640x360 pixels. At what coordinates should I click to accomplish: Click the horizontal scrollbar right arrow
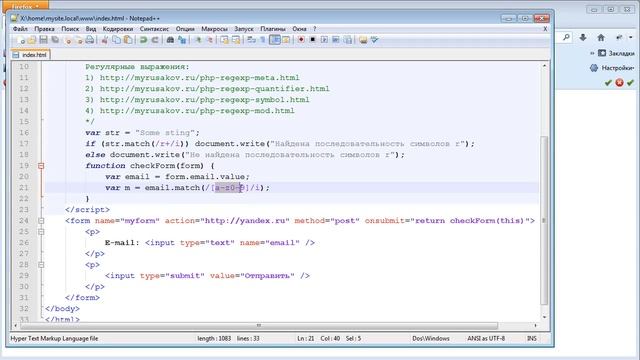(536, 325)
